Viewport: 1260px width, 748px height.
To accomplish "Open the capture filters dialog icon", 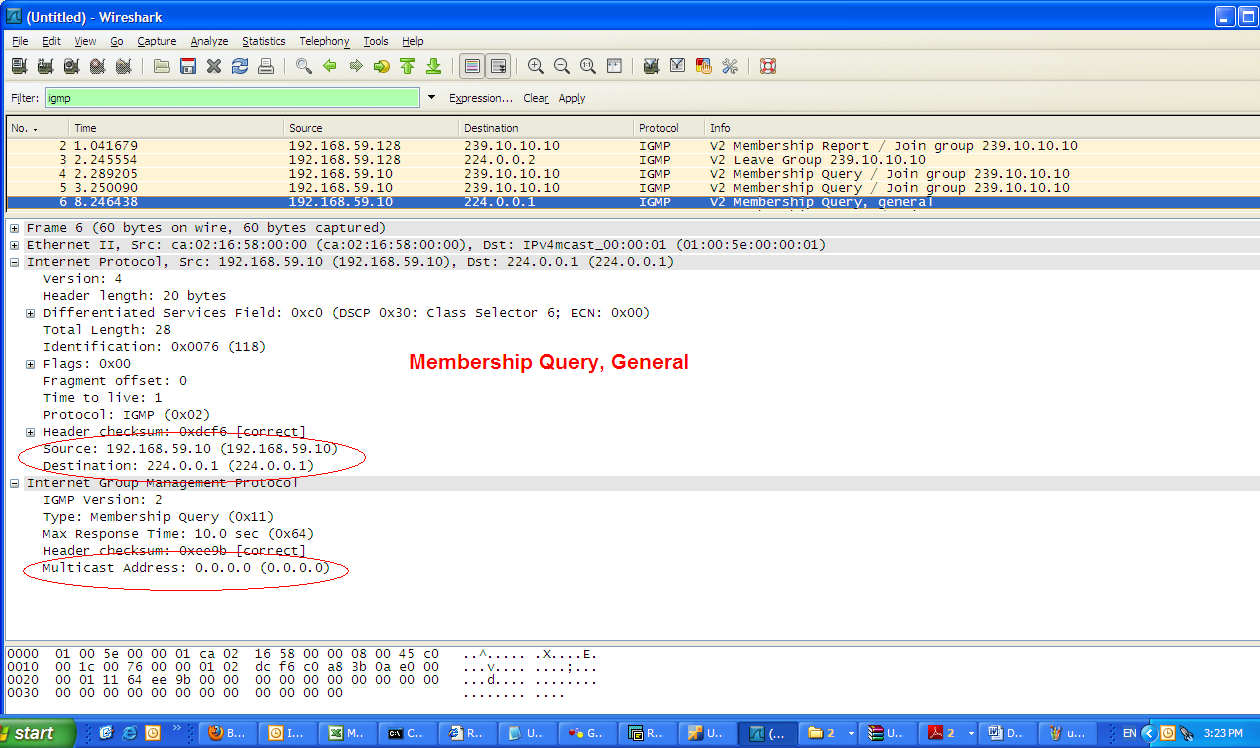I will click(652, 66).
